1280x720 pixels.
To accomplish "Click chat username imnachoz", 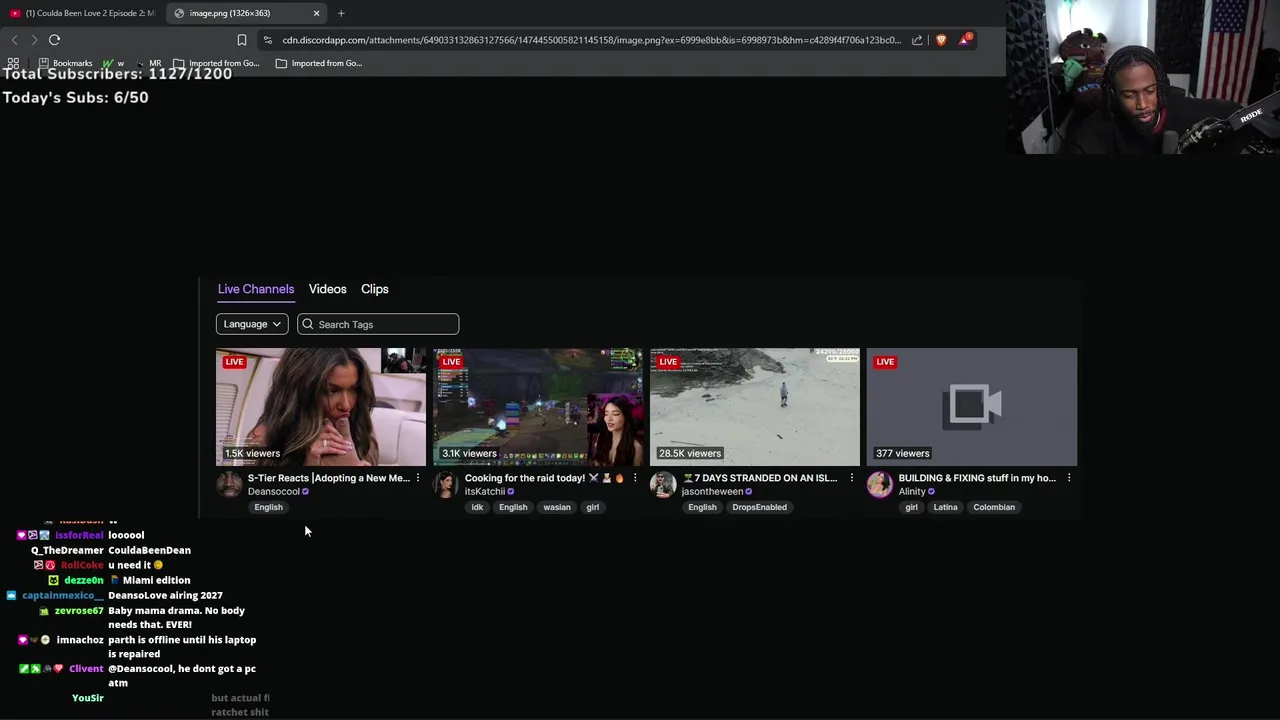I will coord(80,640).
